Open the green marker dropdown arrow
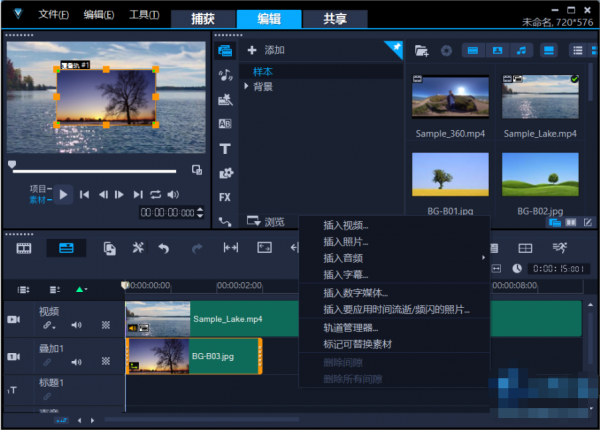 click(x=86, y=289)
